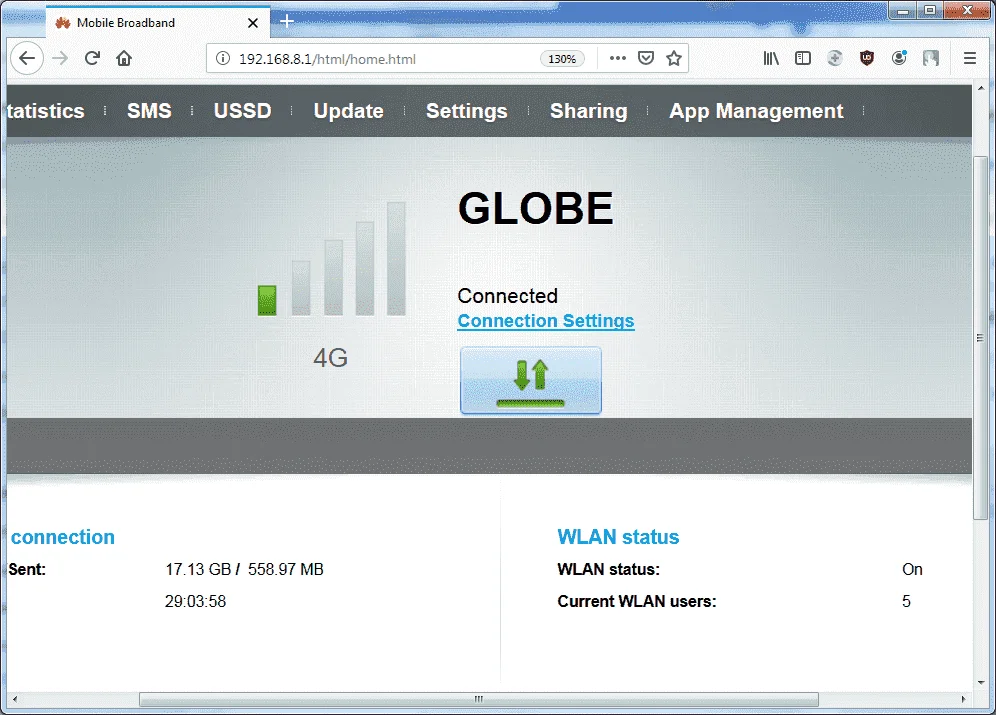Click the horizontal scrollbar thumb
The height and width of the screenshot is (715, 996).
point(479,699)
